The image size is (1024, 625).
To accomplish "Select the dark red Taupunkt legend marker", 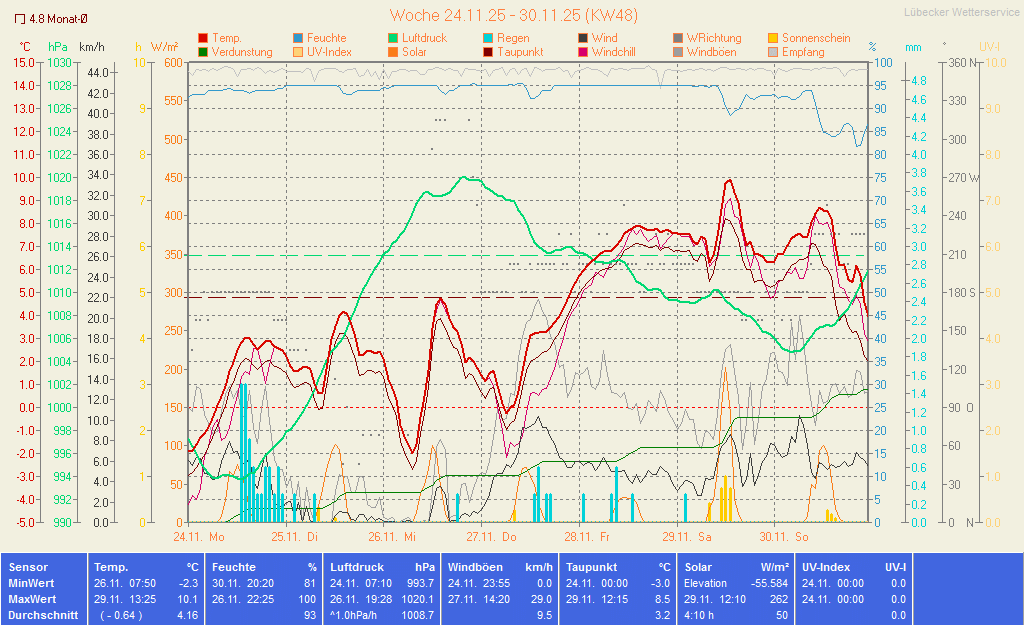I will tap(488, 52).
